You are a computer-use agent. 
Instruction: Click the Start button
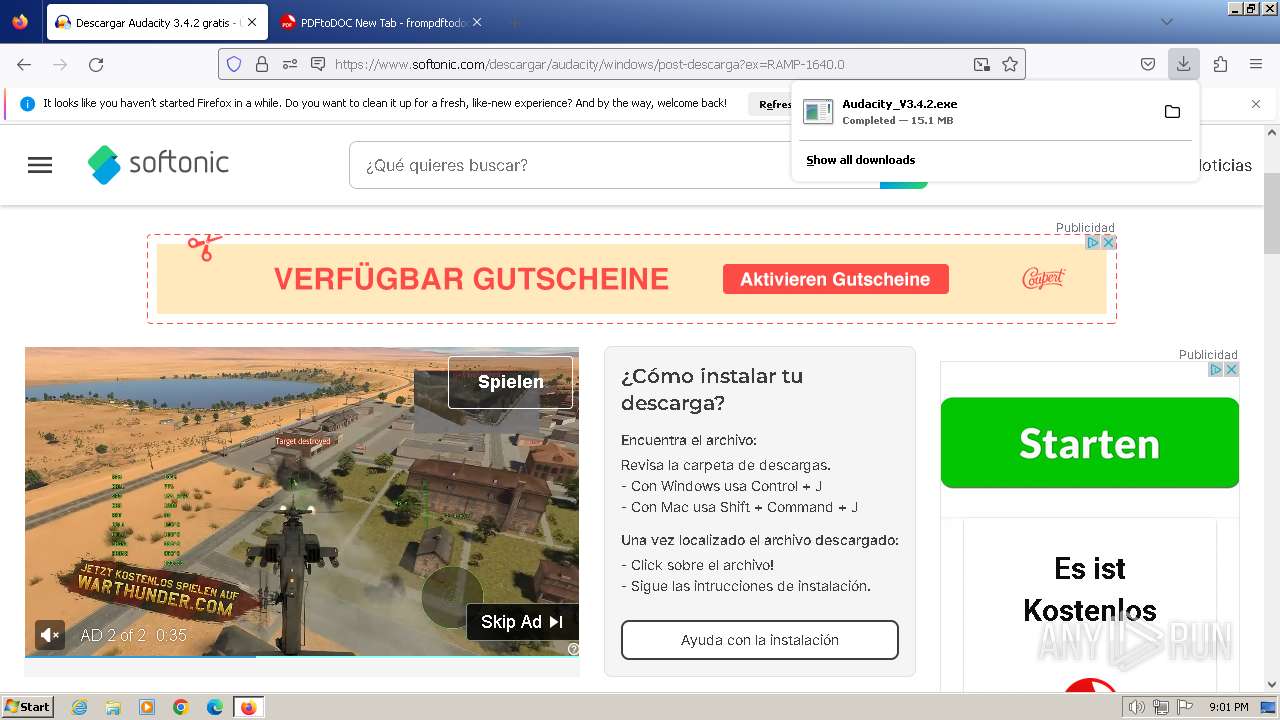[27, 707]
